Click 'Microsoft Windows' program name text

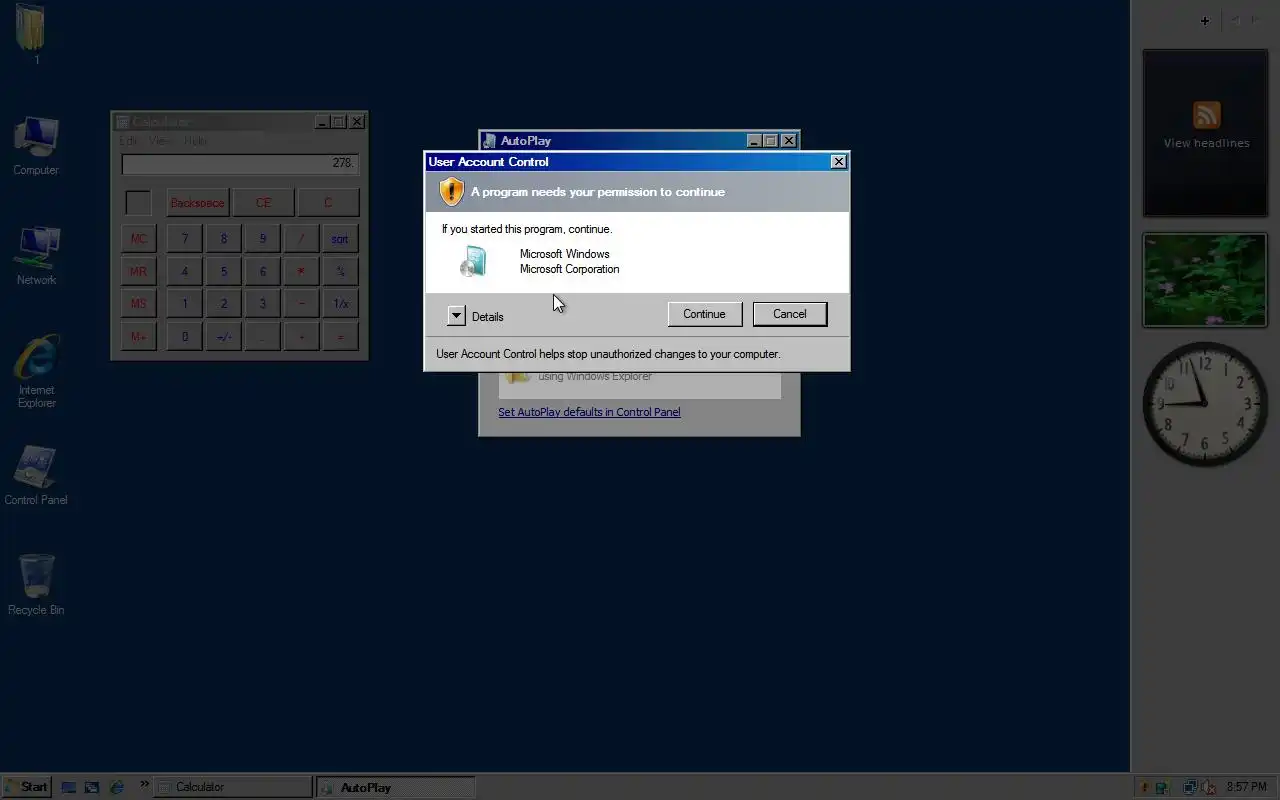[564, 254]
